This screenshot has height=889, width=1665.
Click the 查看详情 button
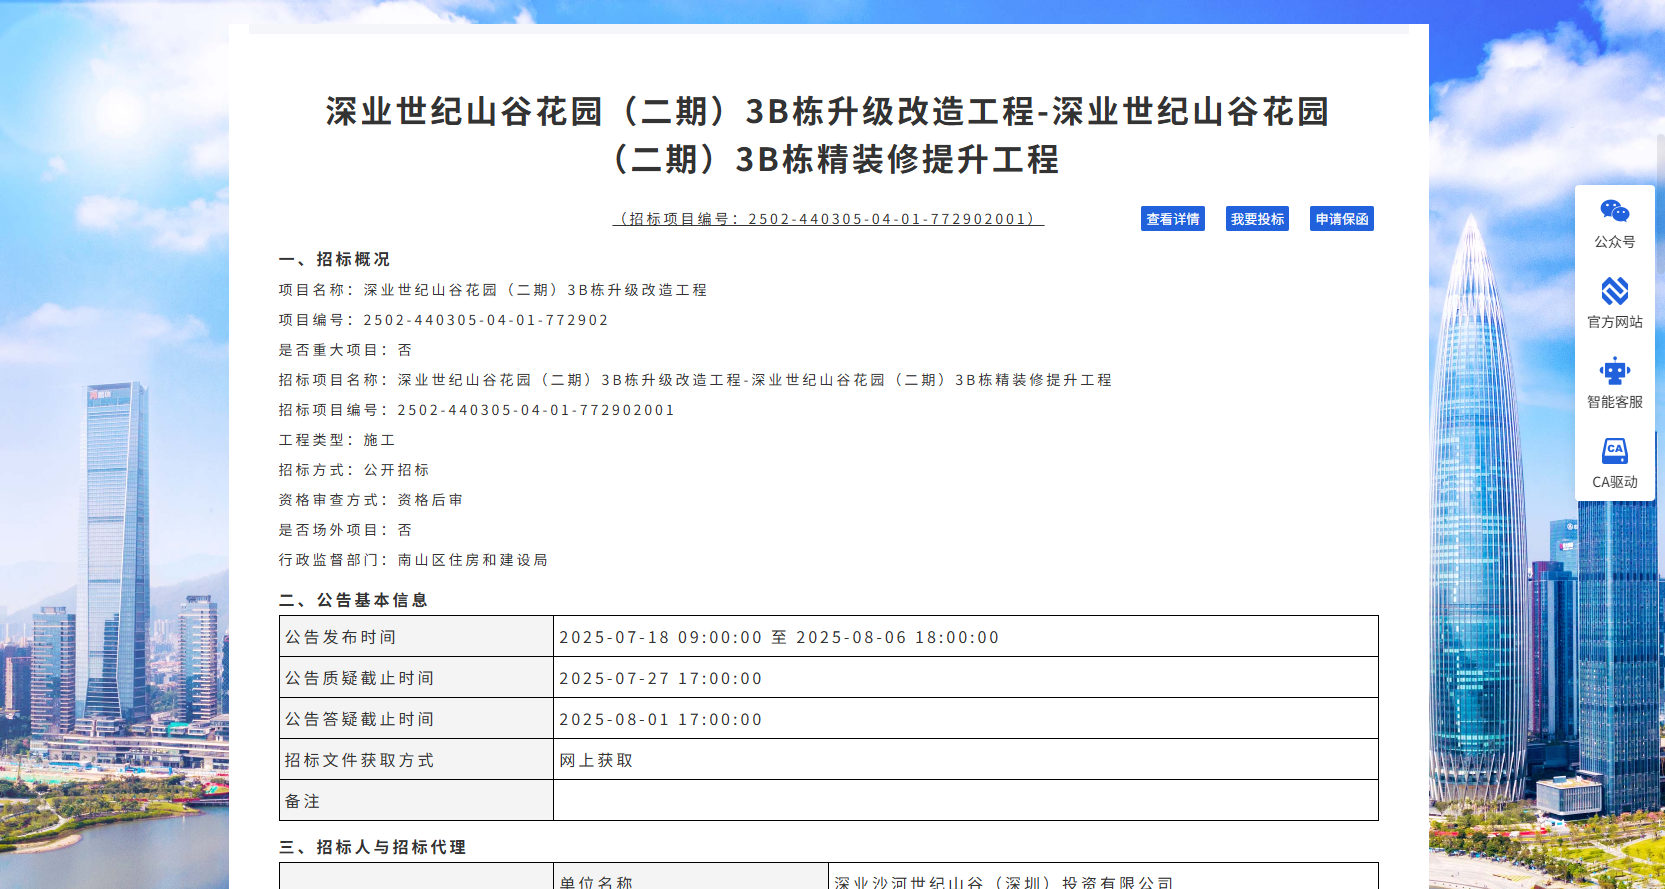[x=1173, y=219]
